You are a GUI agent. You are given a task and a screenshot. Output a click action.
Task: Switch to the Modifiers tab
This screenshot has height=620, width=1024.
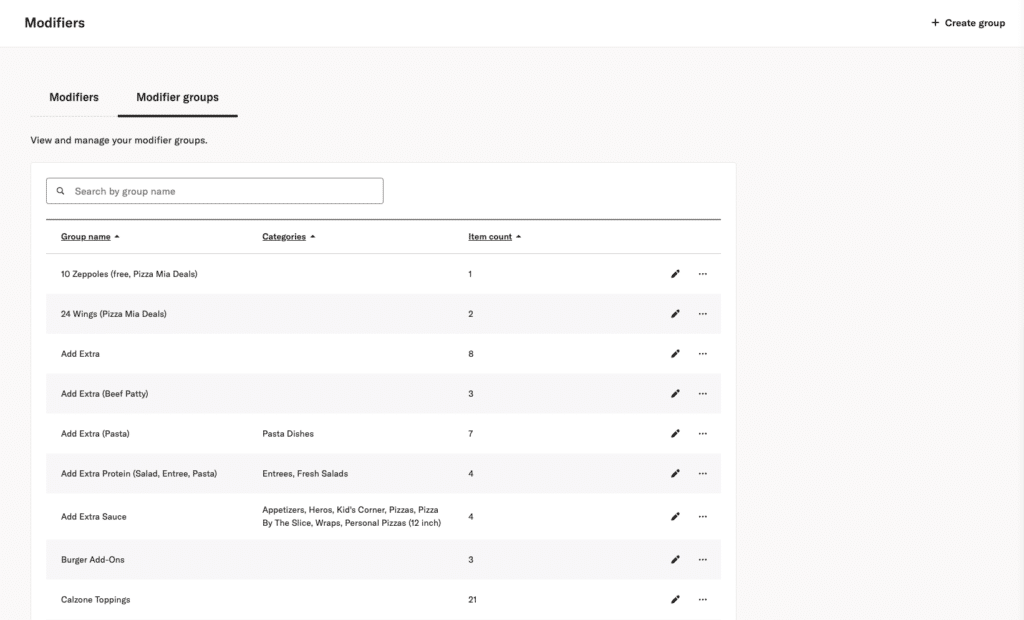point(74,97)
